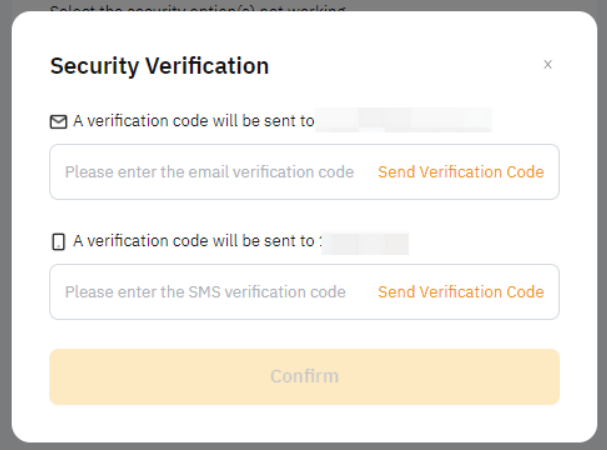Focus the email verification code field
607x450 pixels.
tap(210, 172)
